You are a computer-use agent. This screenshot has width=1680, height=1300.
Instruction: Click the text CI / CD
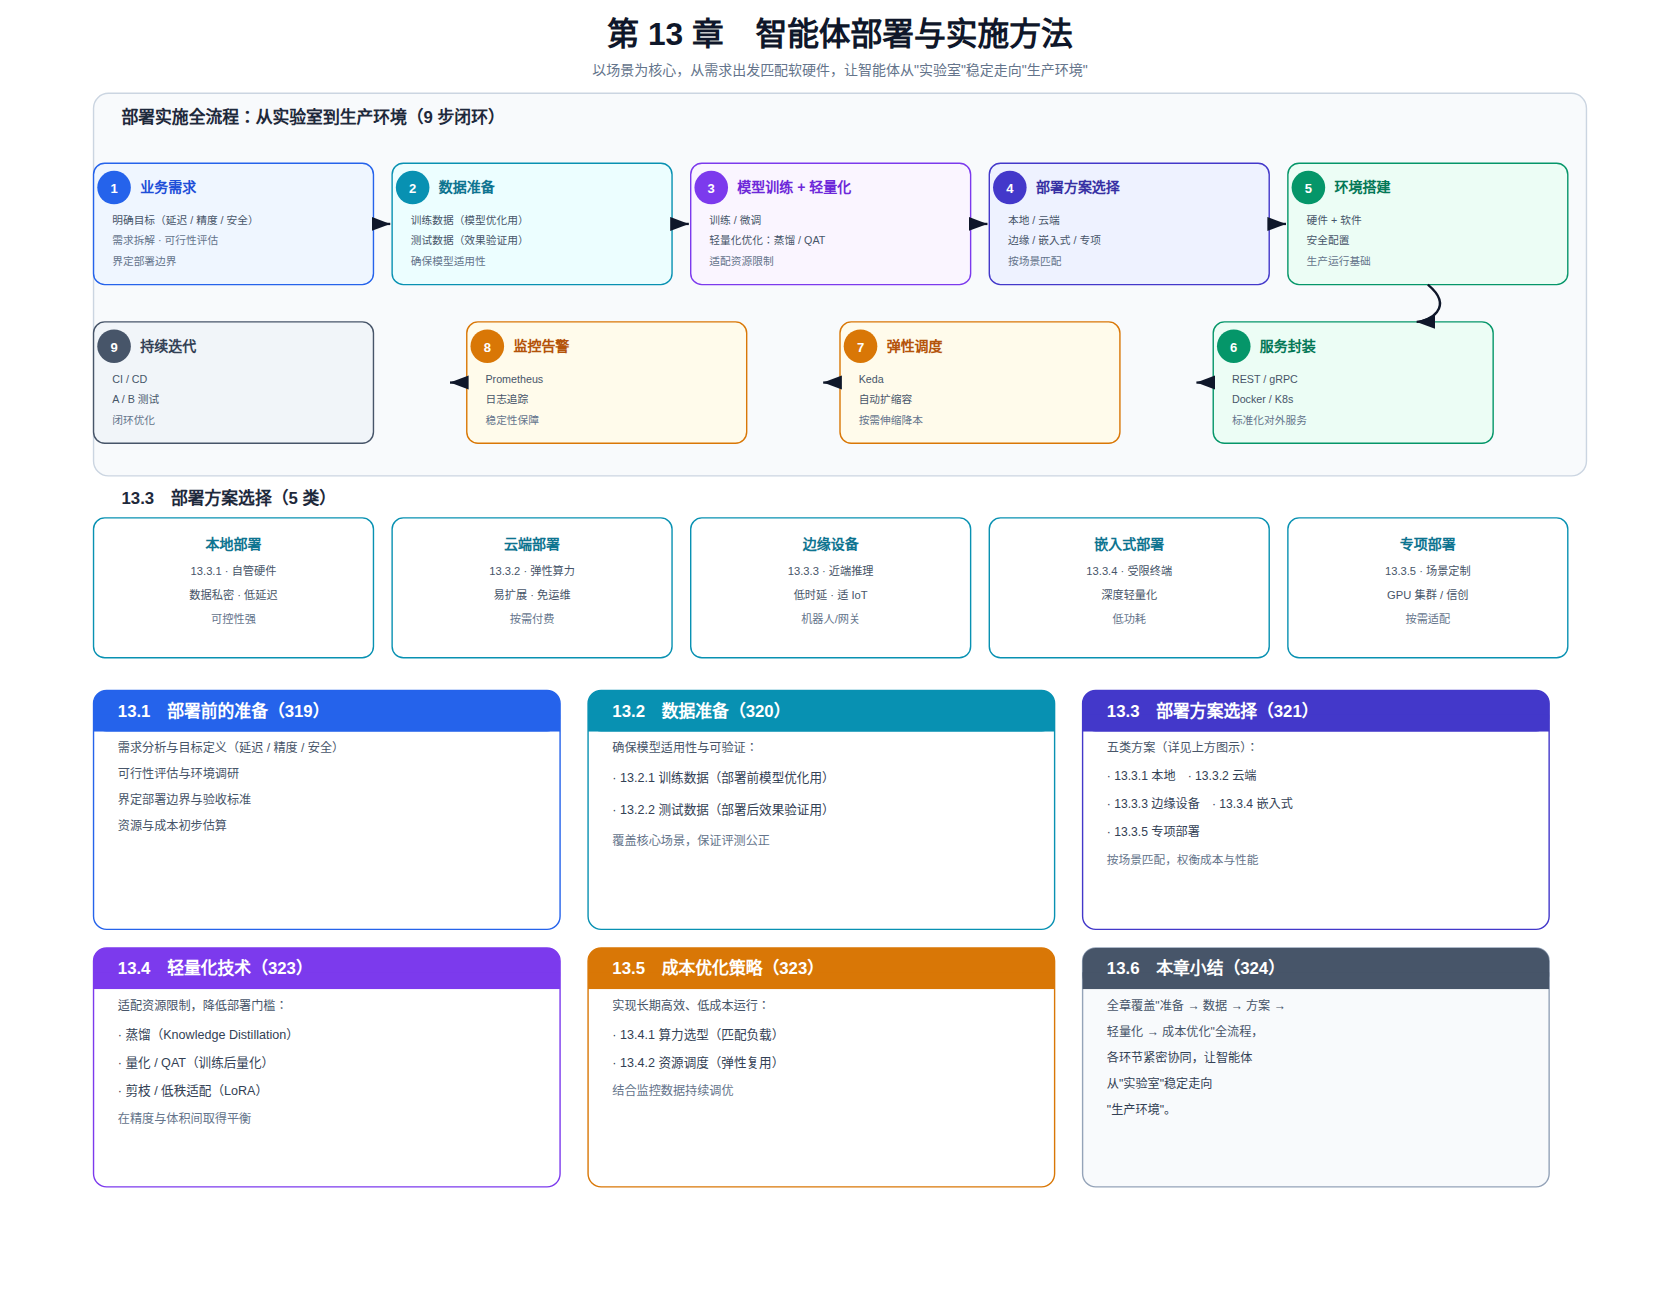point(129,379)
